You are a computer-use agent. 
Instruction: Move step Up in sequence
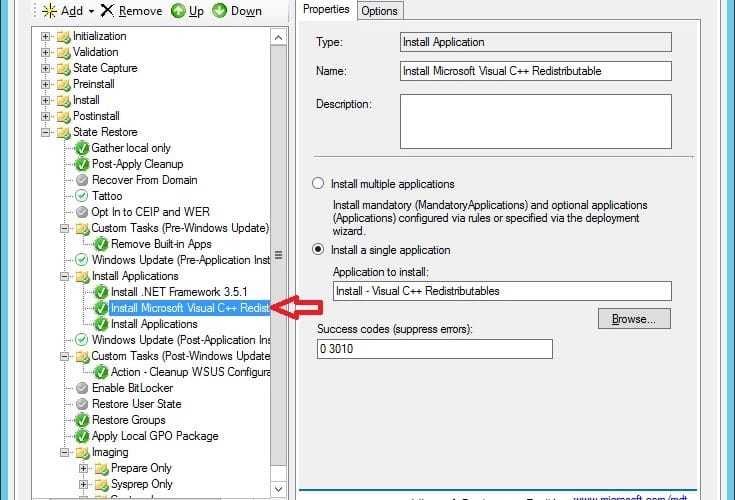(188, 10)
